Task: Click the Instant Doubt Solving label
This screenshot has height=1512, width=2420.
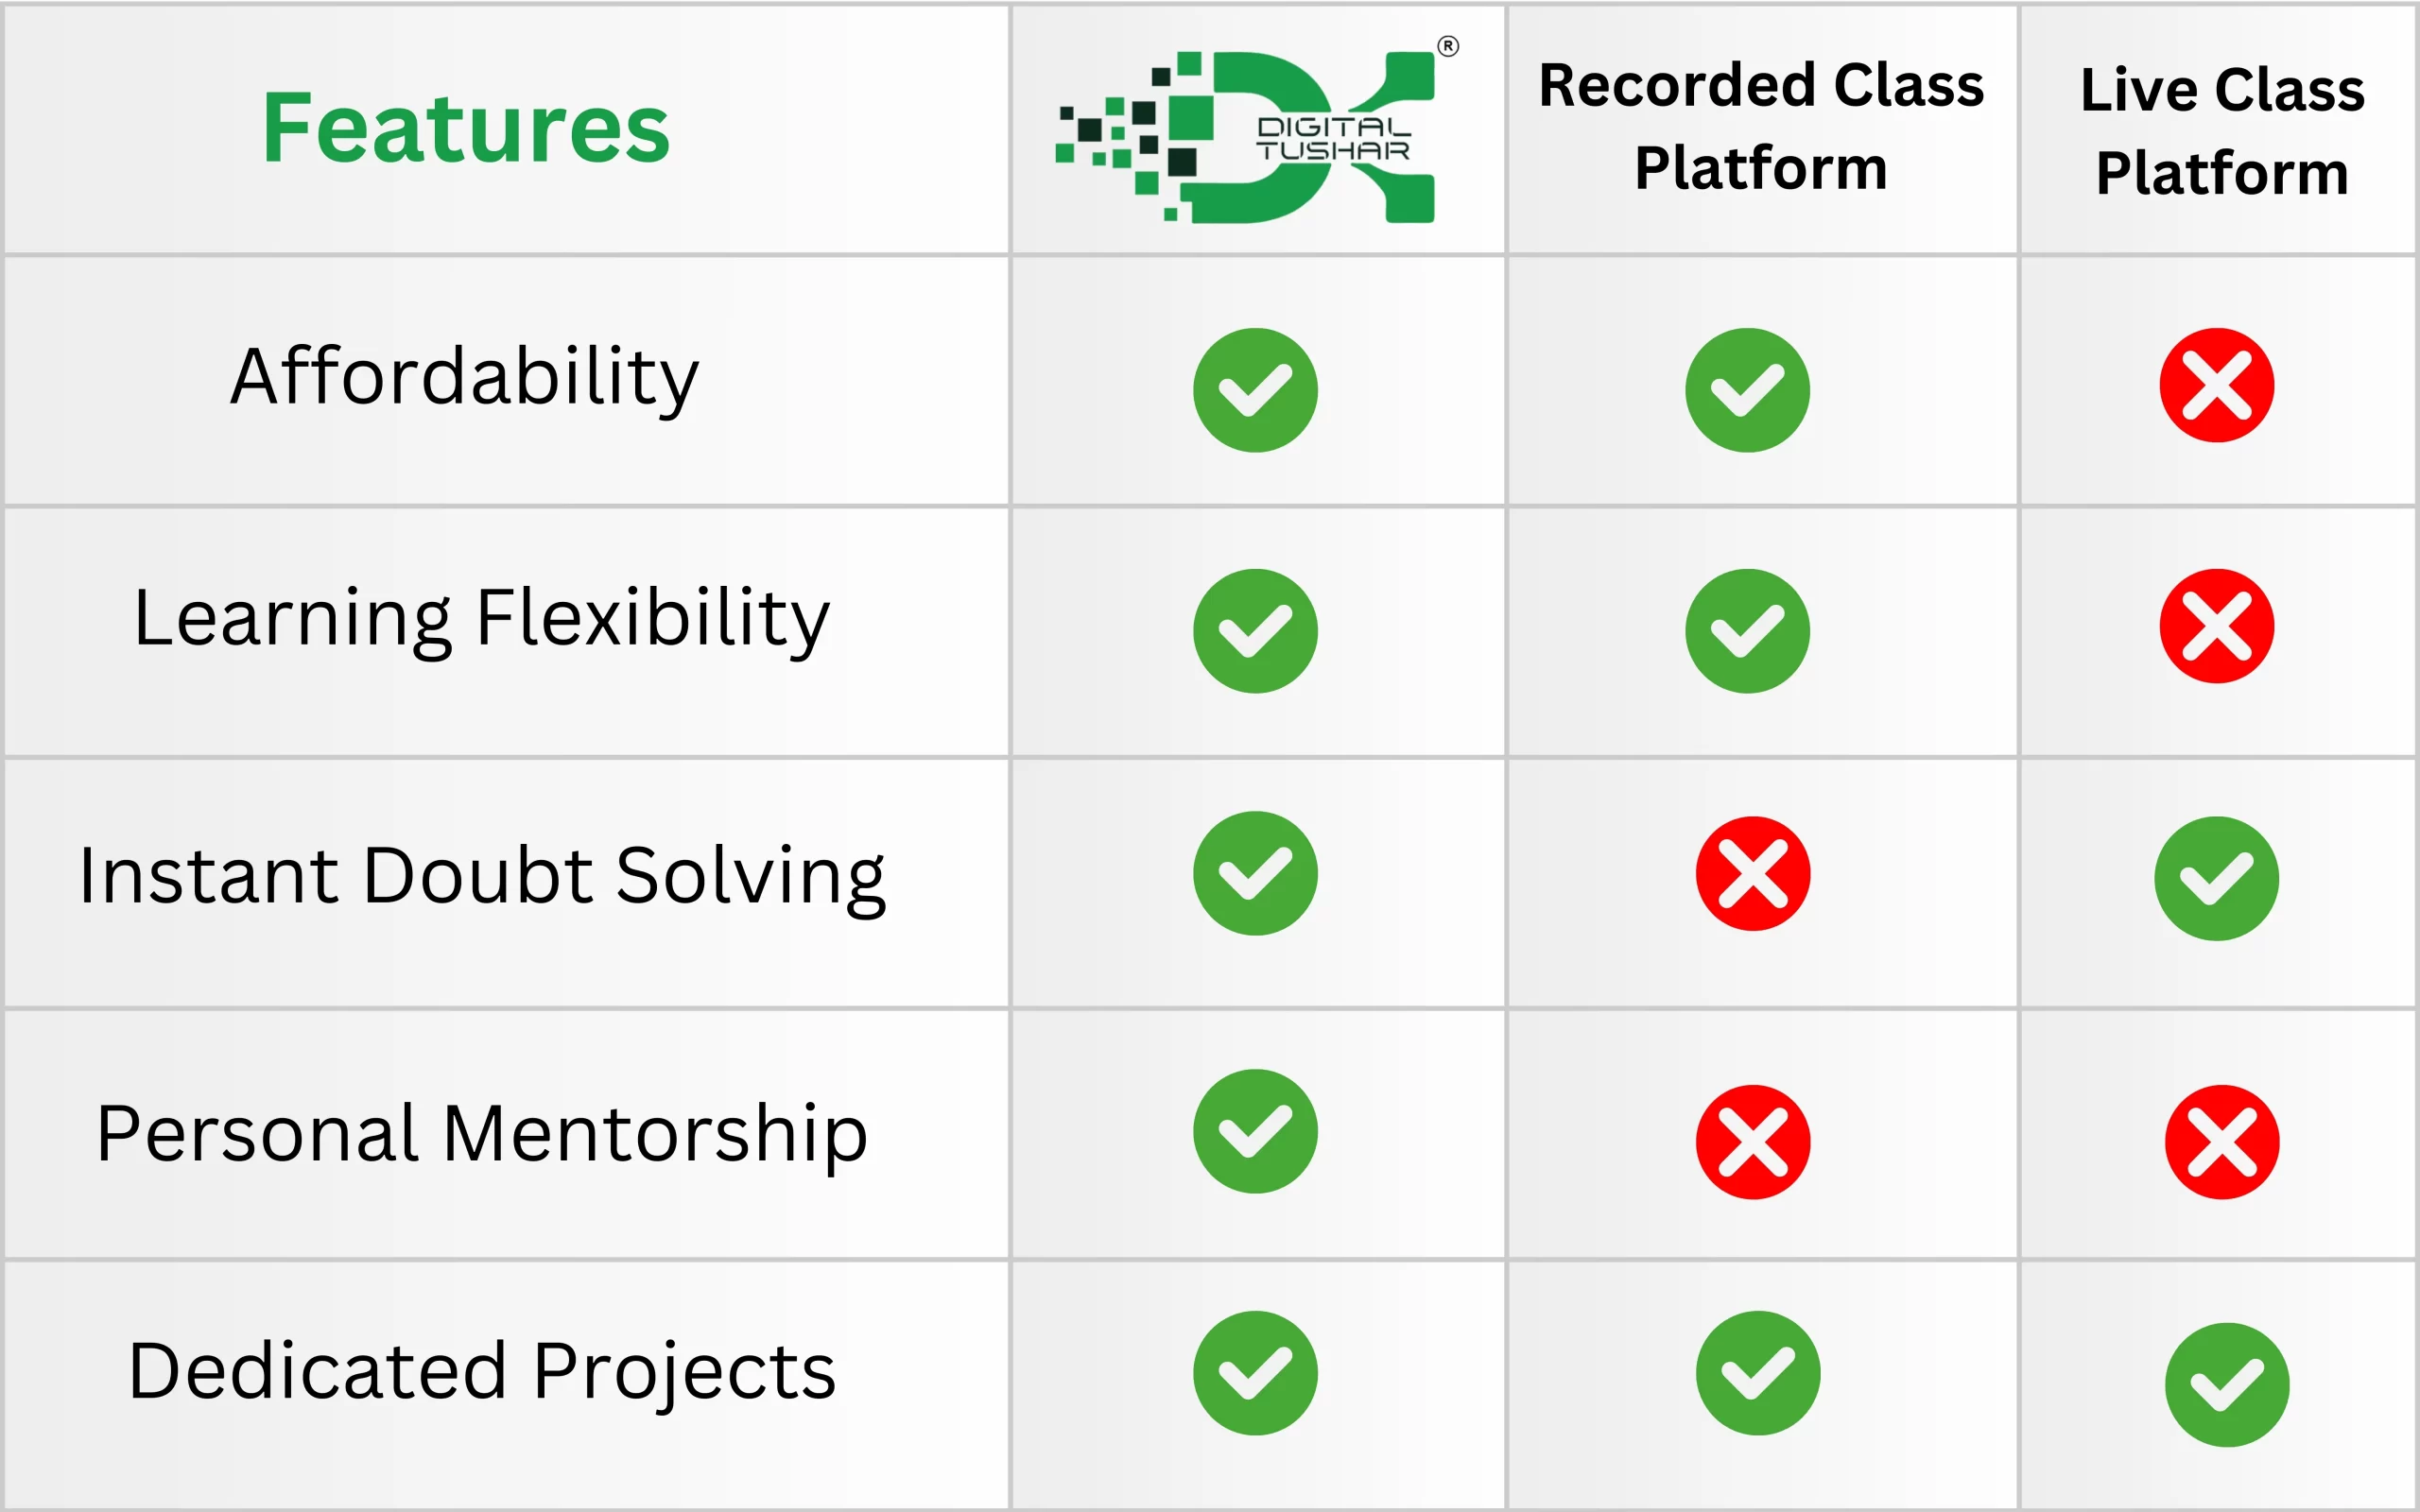Action: point(482,877)
